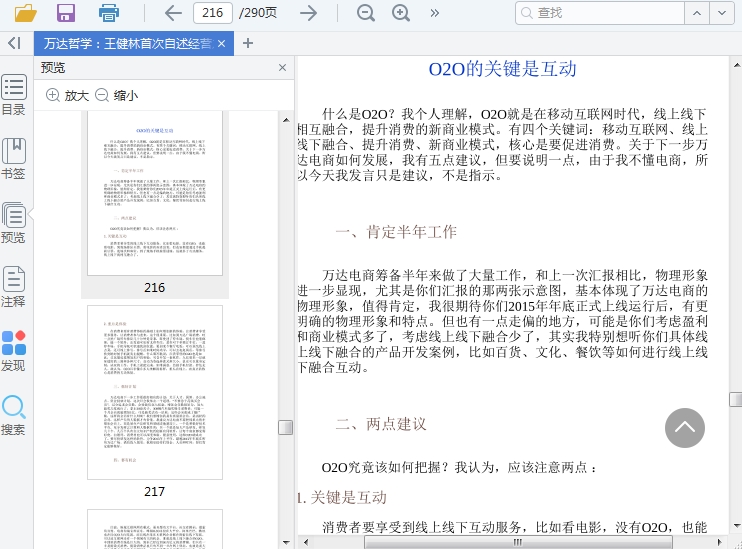Click the 216 label under the thumbnail
742x549 pixels.
[x=155, y=287]
